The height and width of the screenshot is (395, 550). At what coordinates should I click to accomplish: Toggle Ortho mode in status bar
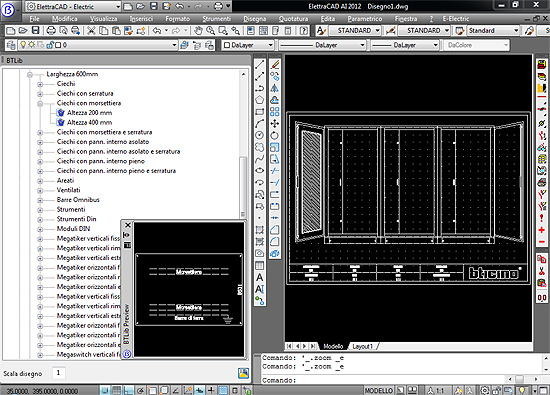click(128, 390)
